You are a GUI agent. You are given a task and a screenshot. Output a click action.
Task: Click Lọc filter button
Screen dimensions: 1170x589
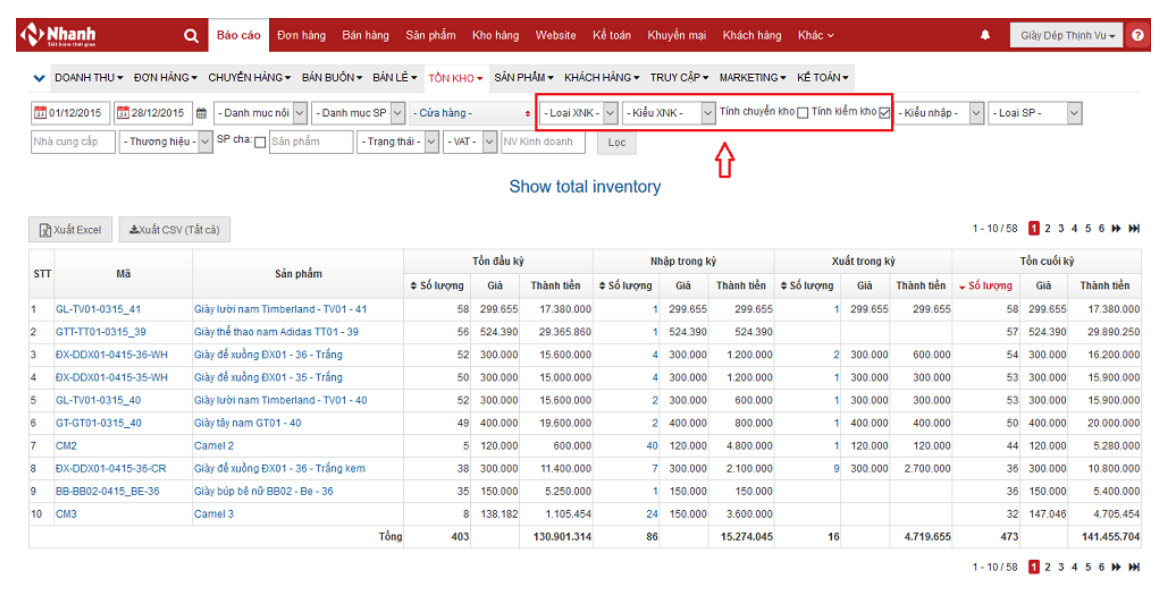(617, 143)
